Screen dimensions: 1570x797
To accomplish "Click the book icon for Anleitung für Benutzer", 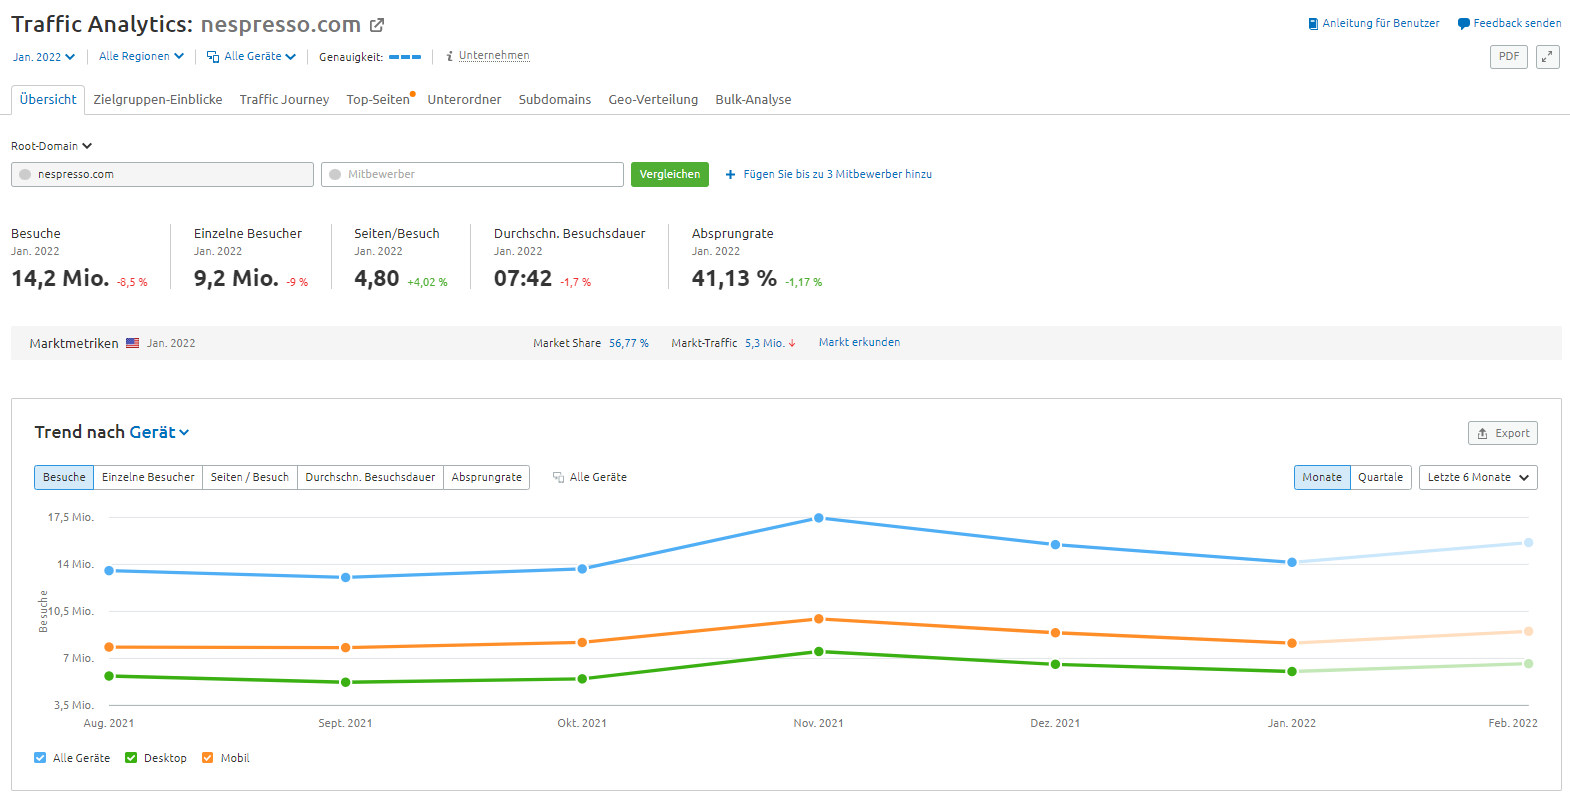I will 1313,23.
